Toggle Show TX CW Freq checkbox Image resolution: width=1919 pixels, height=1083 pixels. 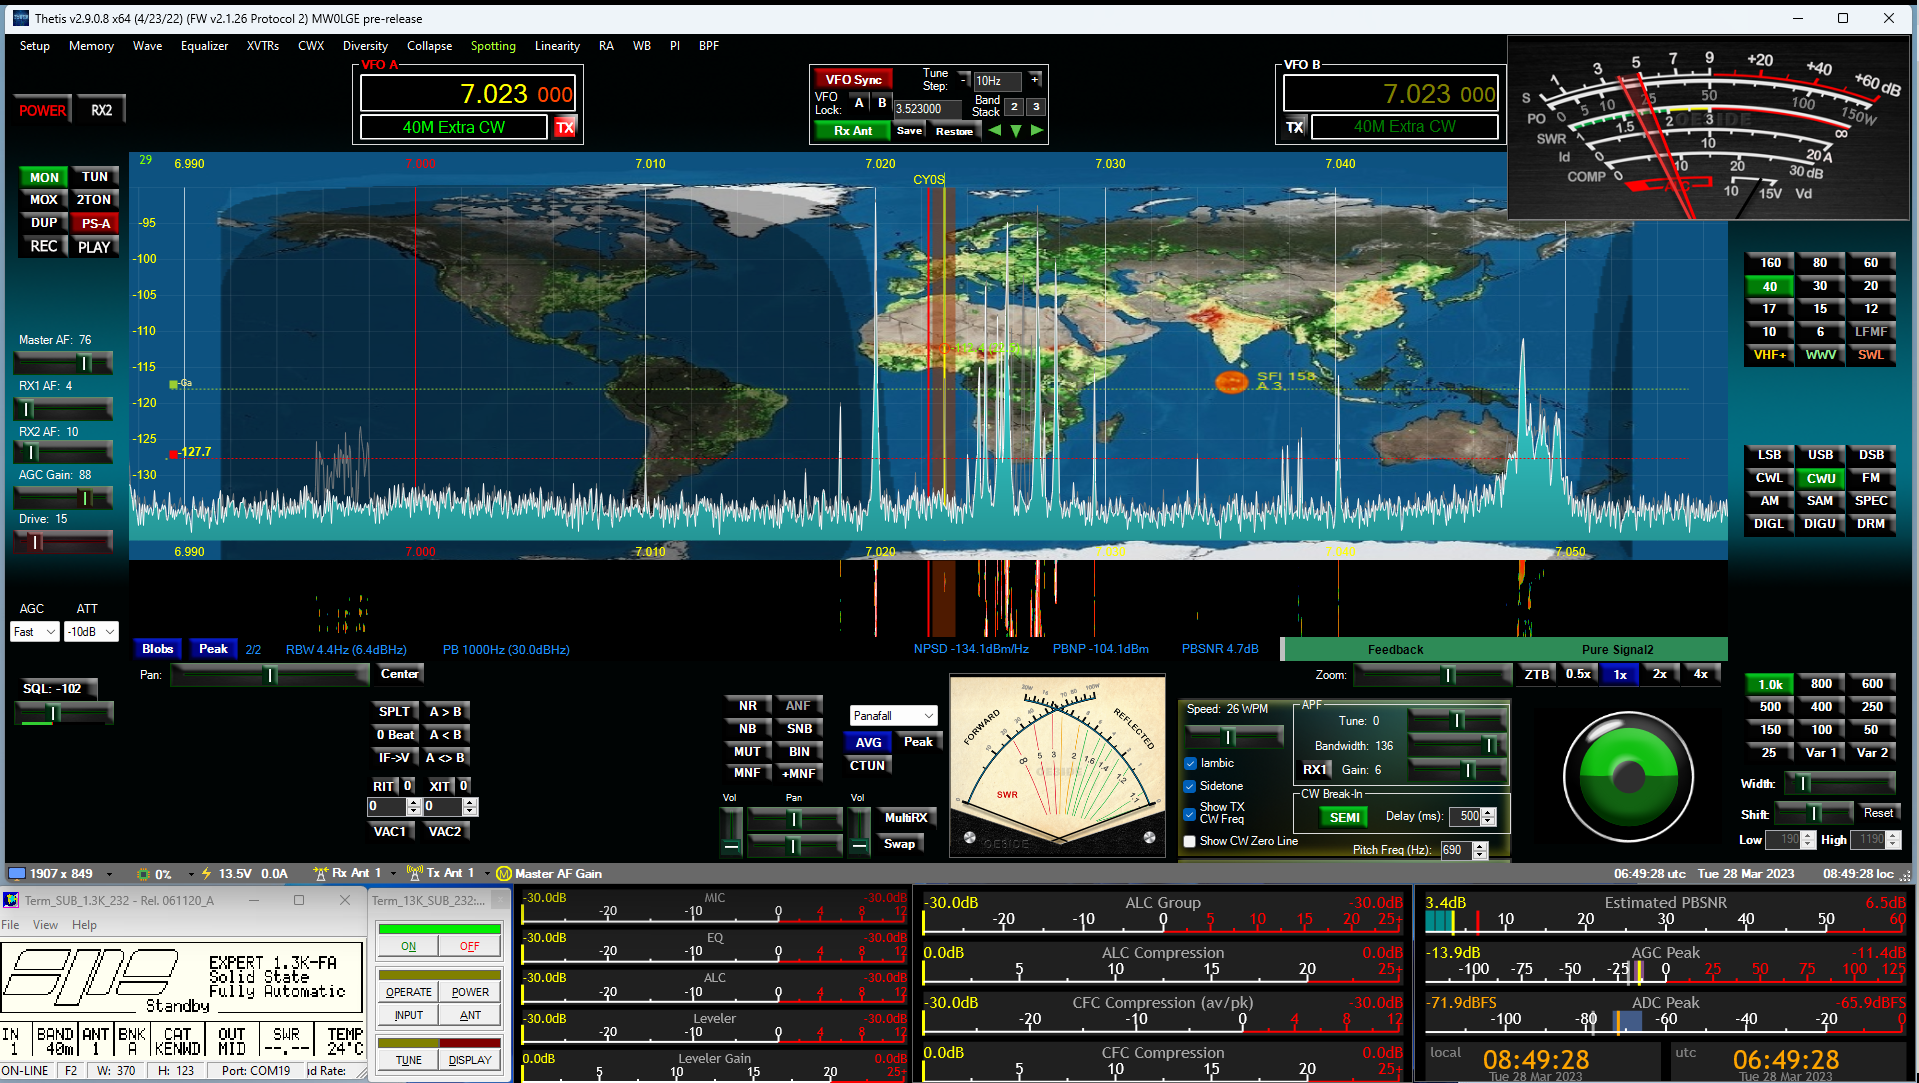(1190, 813)
